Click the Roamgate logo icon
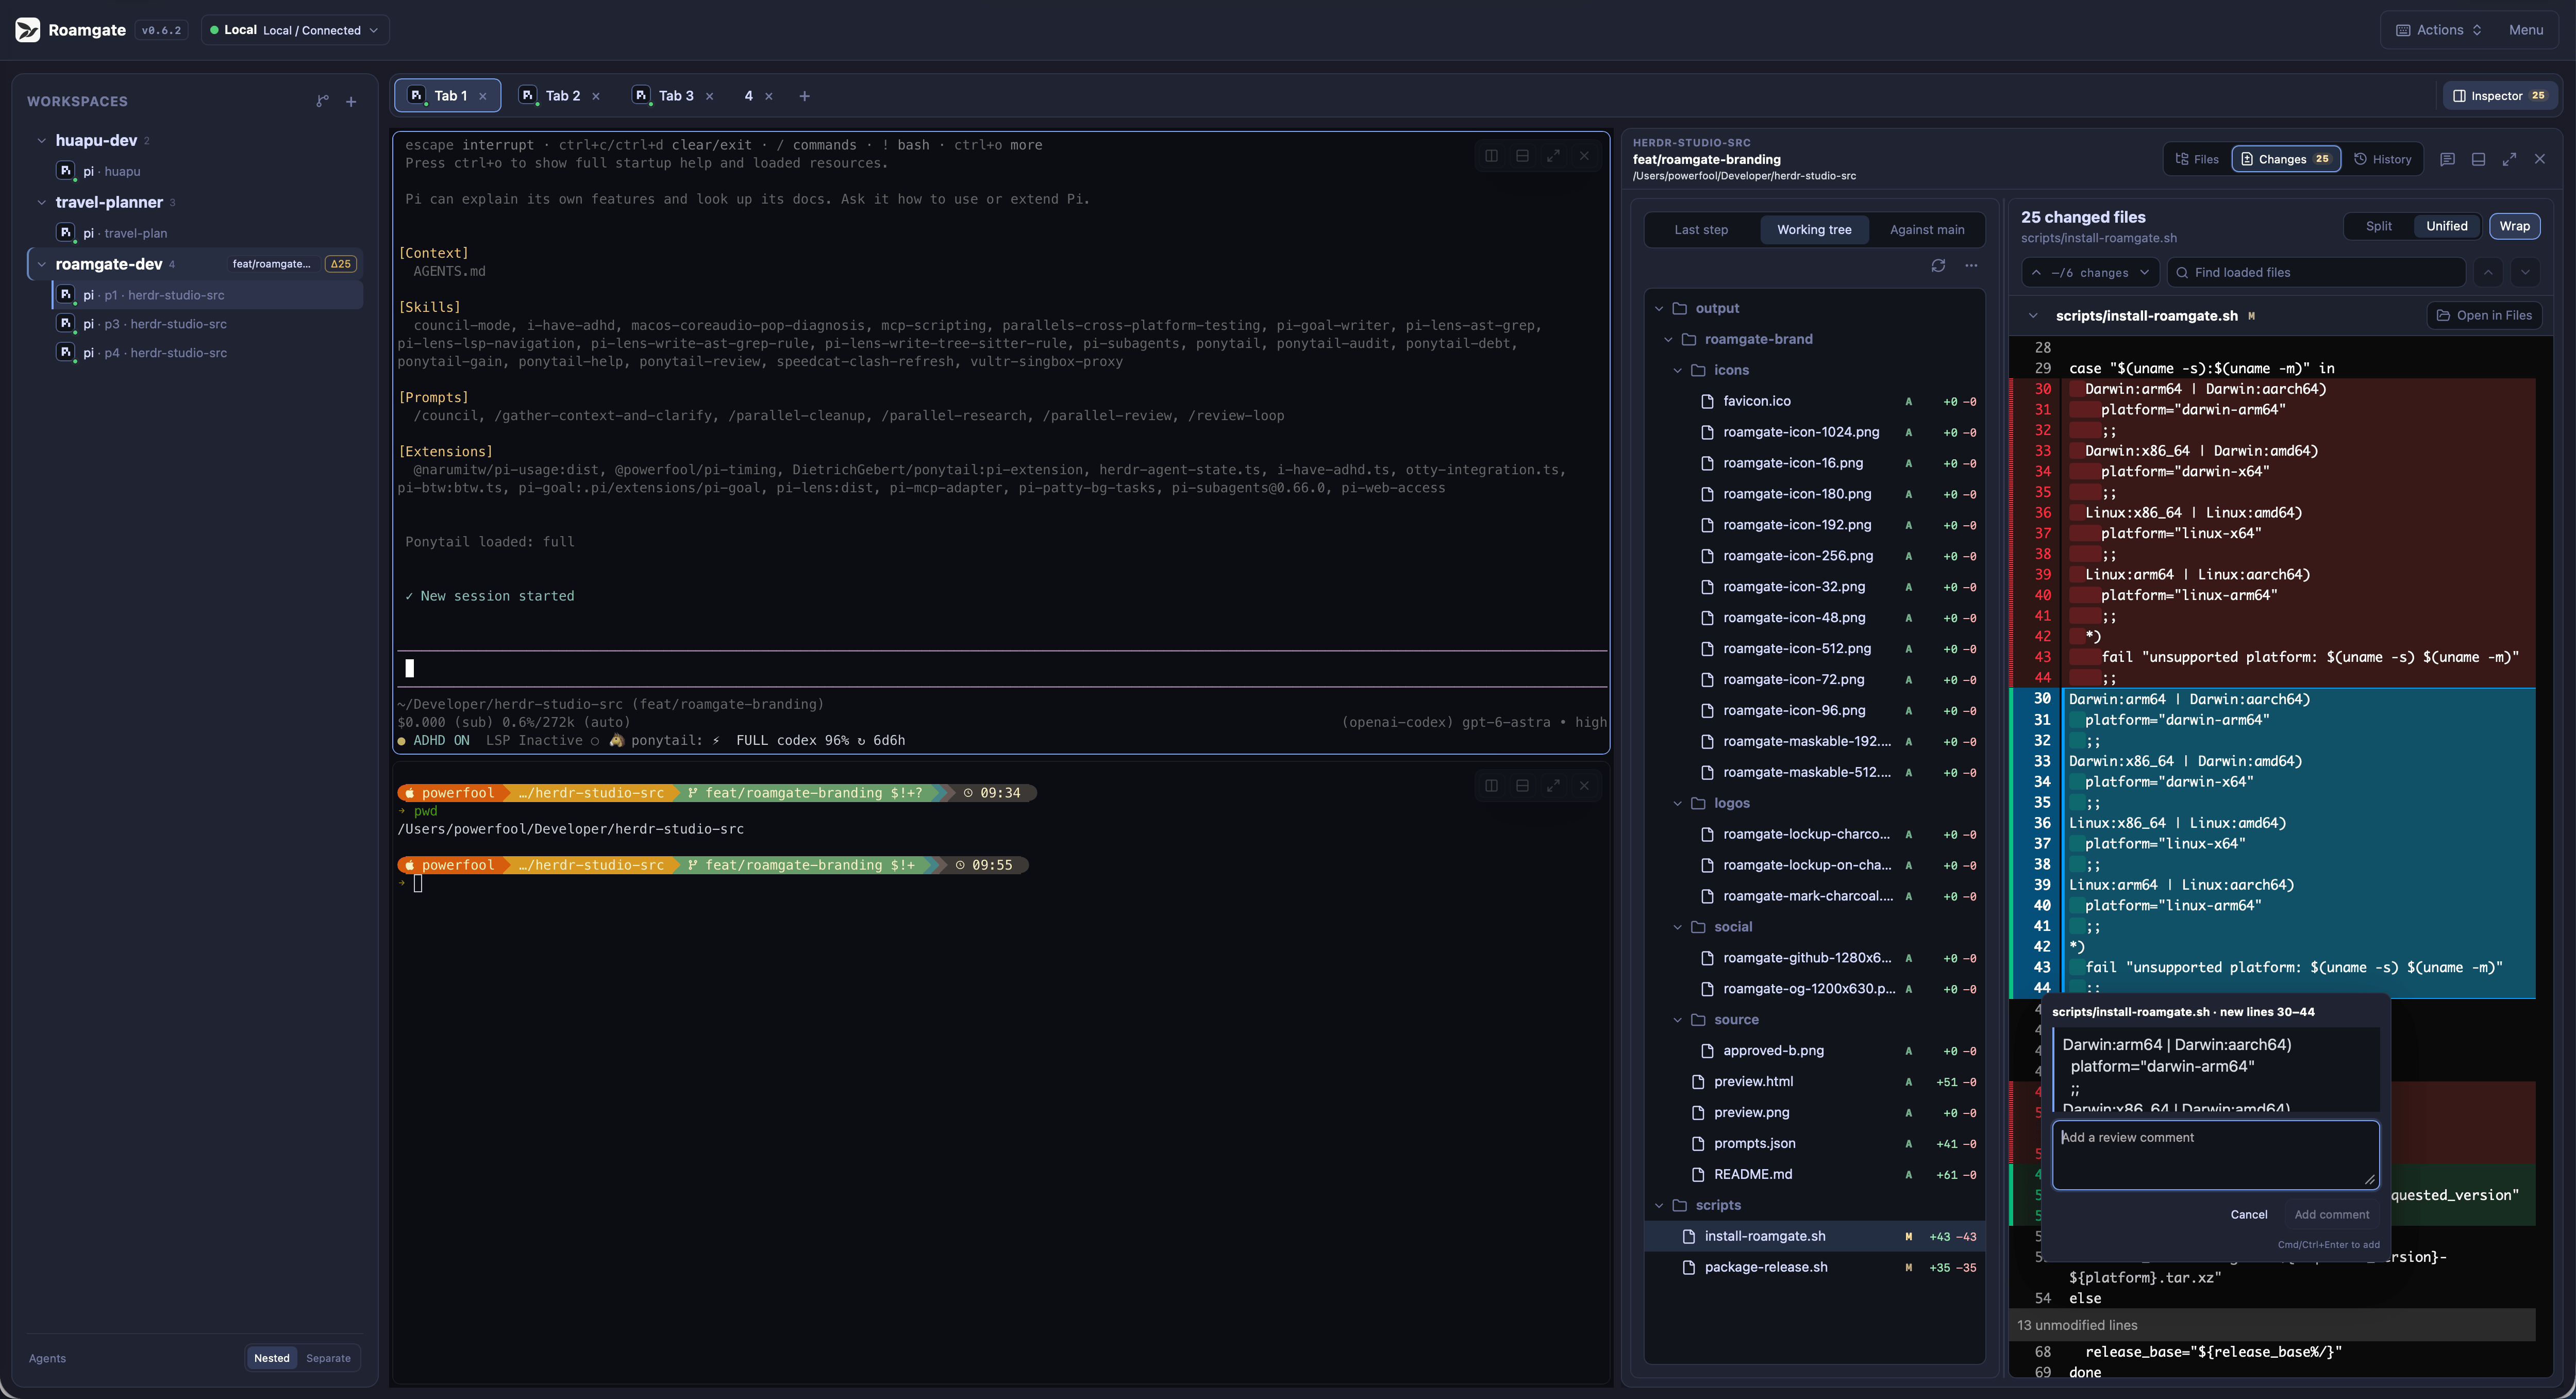2576x1399 pixels. [x=28, y=30]
